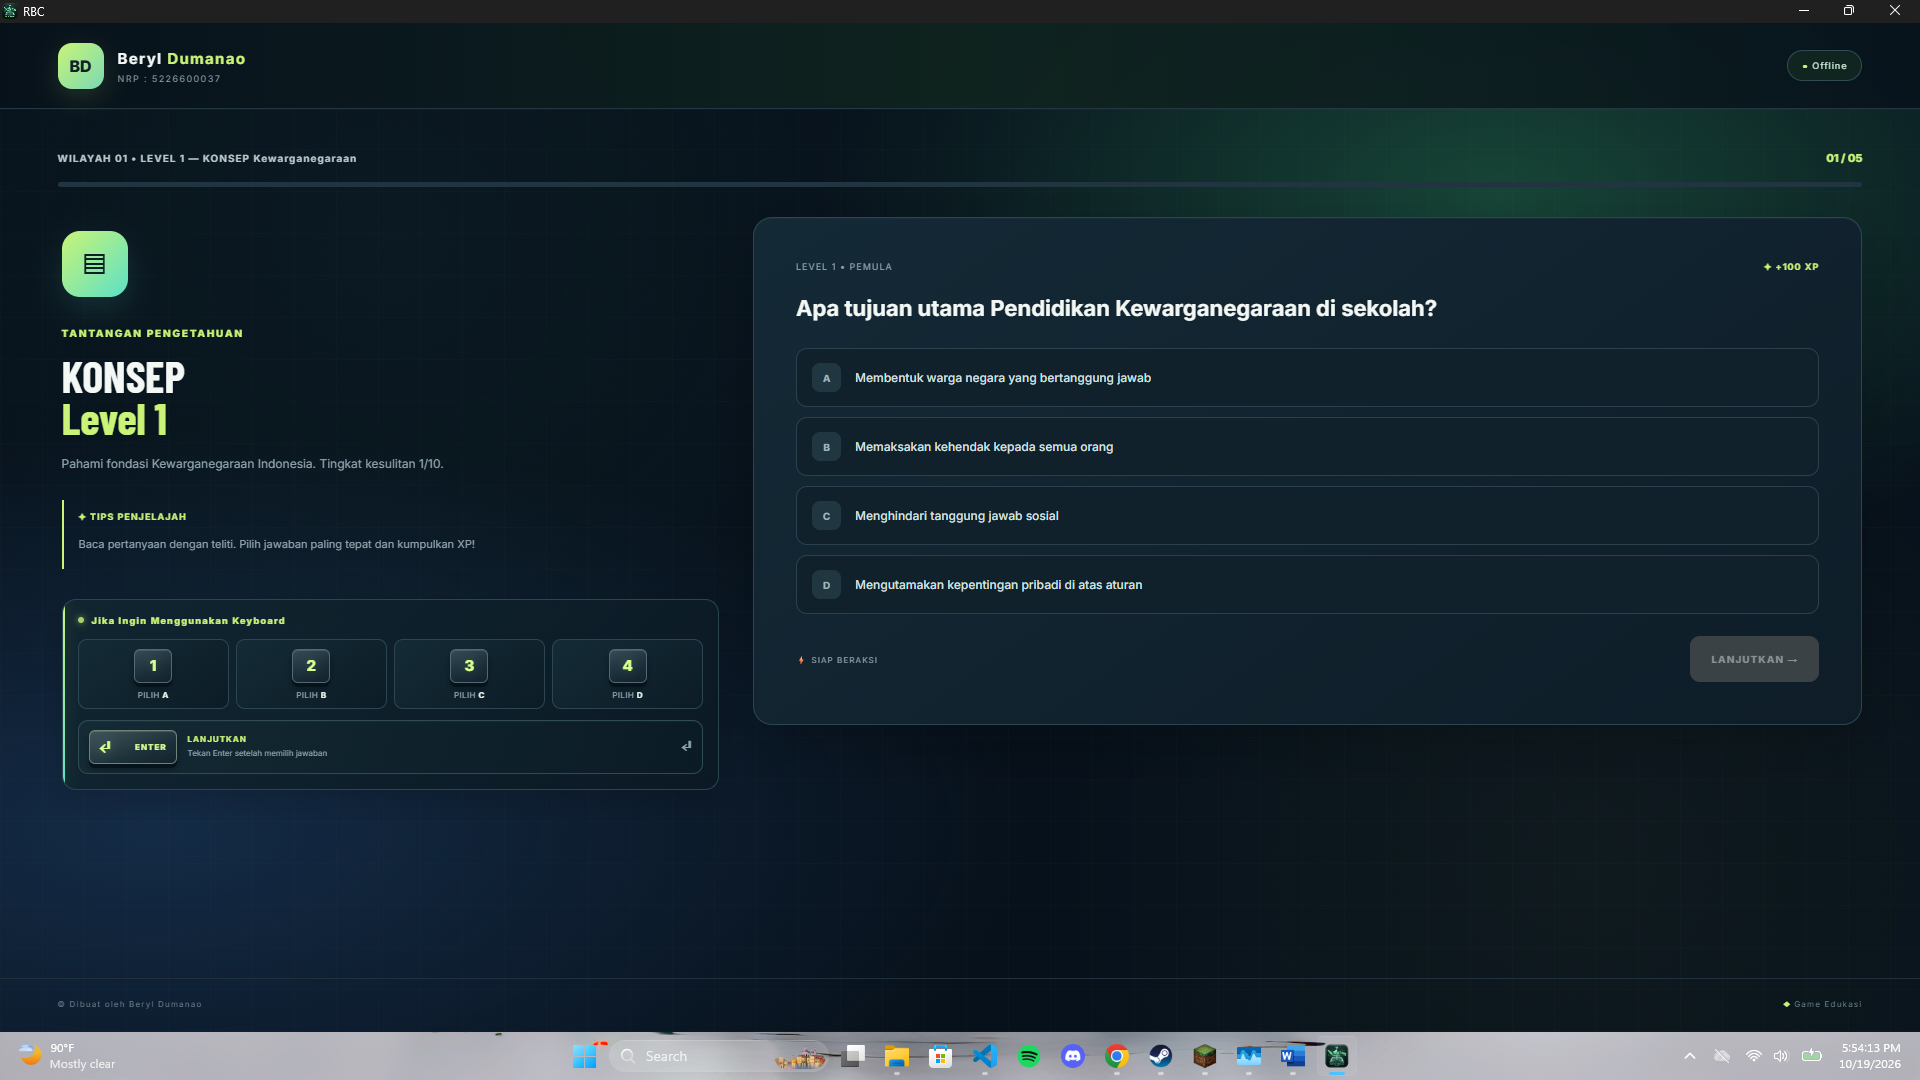Screen dimensions: 1920x1080
Task: Click the Offline status badge
Action: click(1824, 66)
